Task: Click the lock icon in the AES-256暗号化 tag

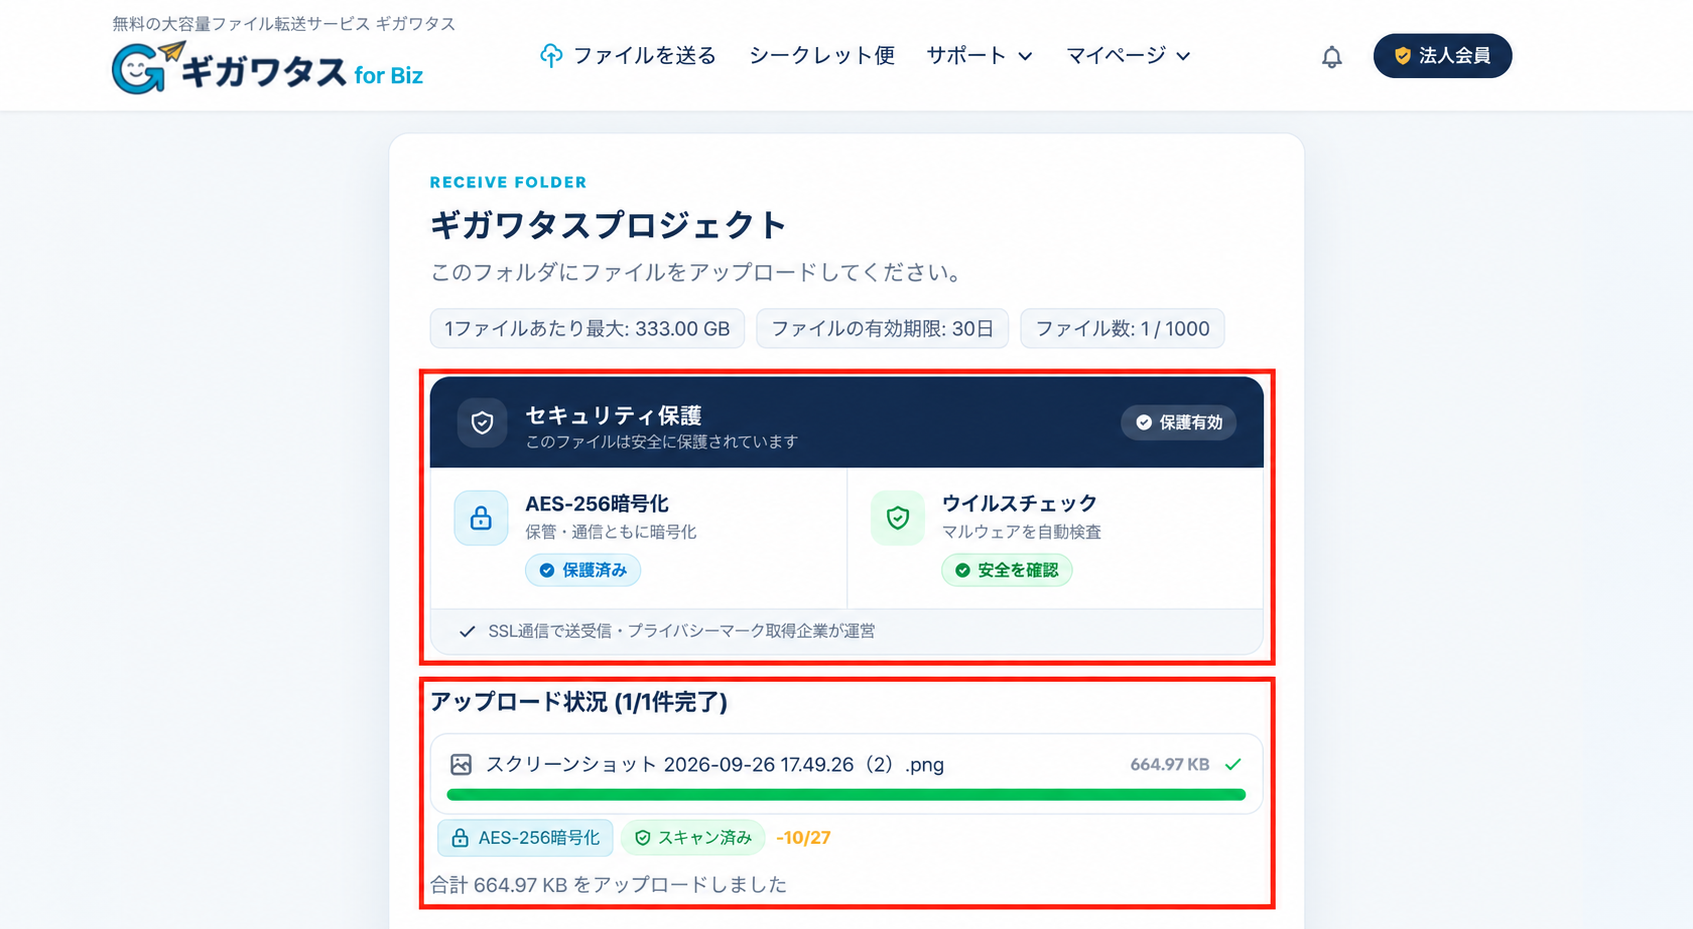Action: click(460, 838)
